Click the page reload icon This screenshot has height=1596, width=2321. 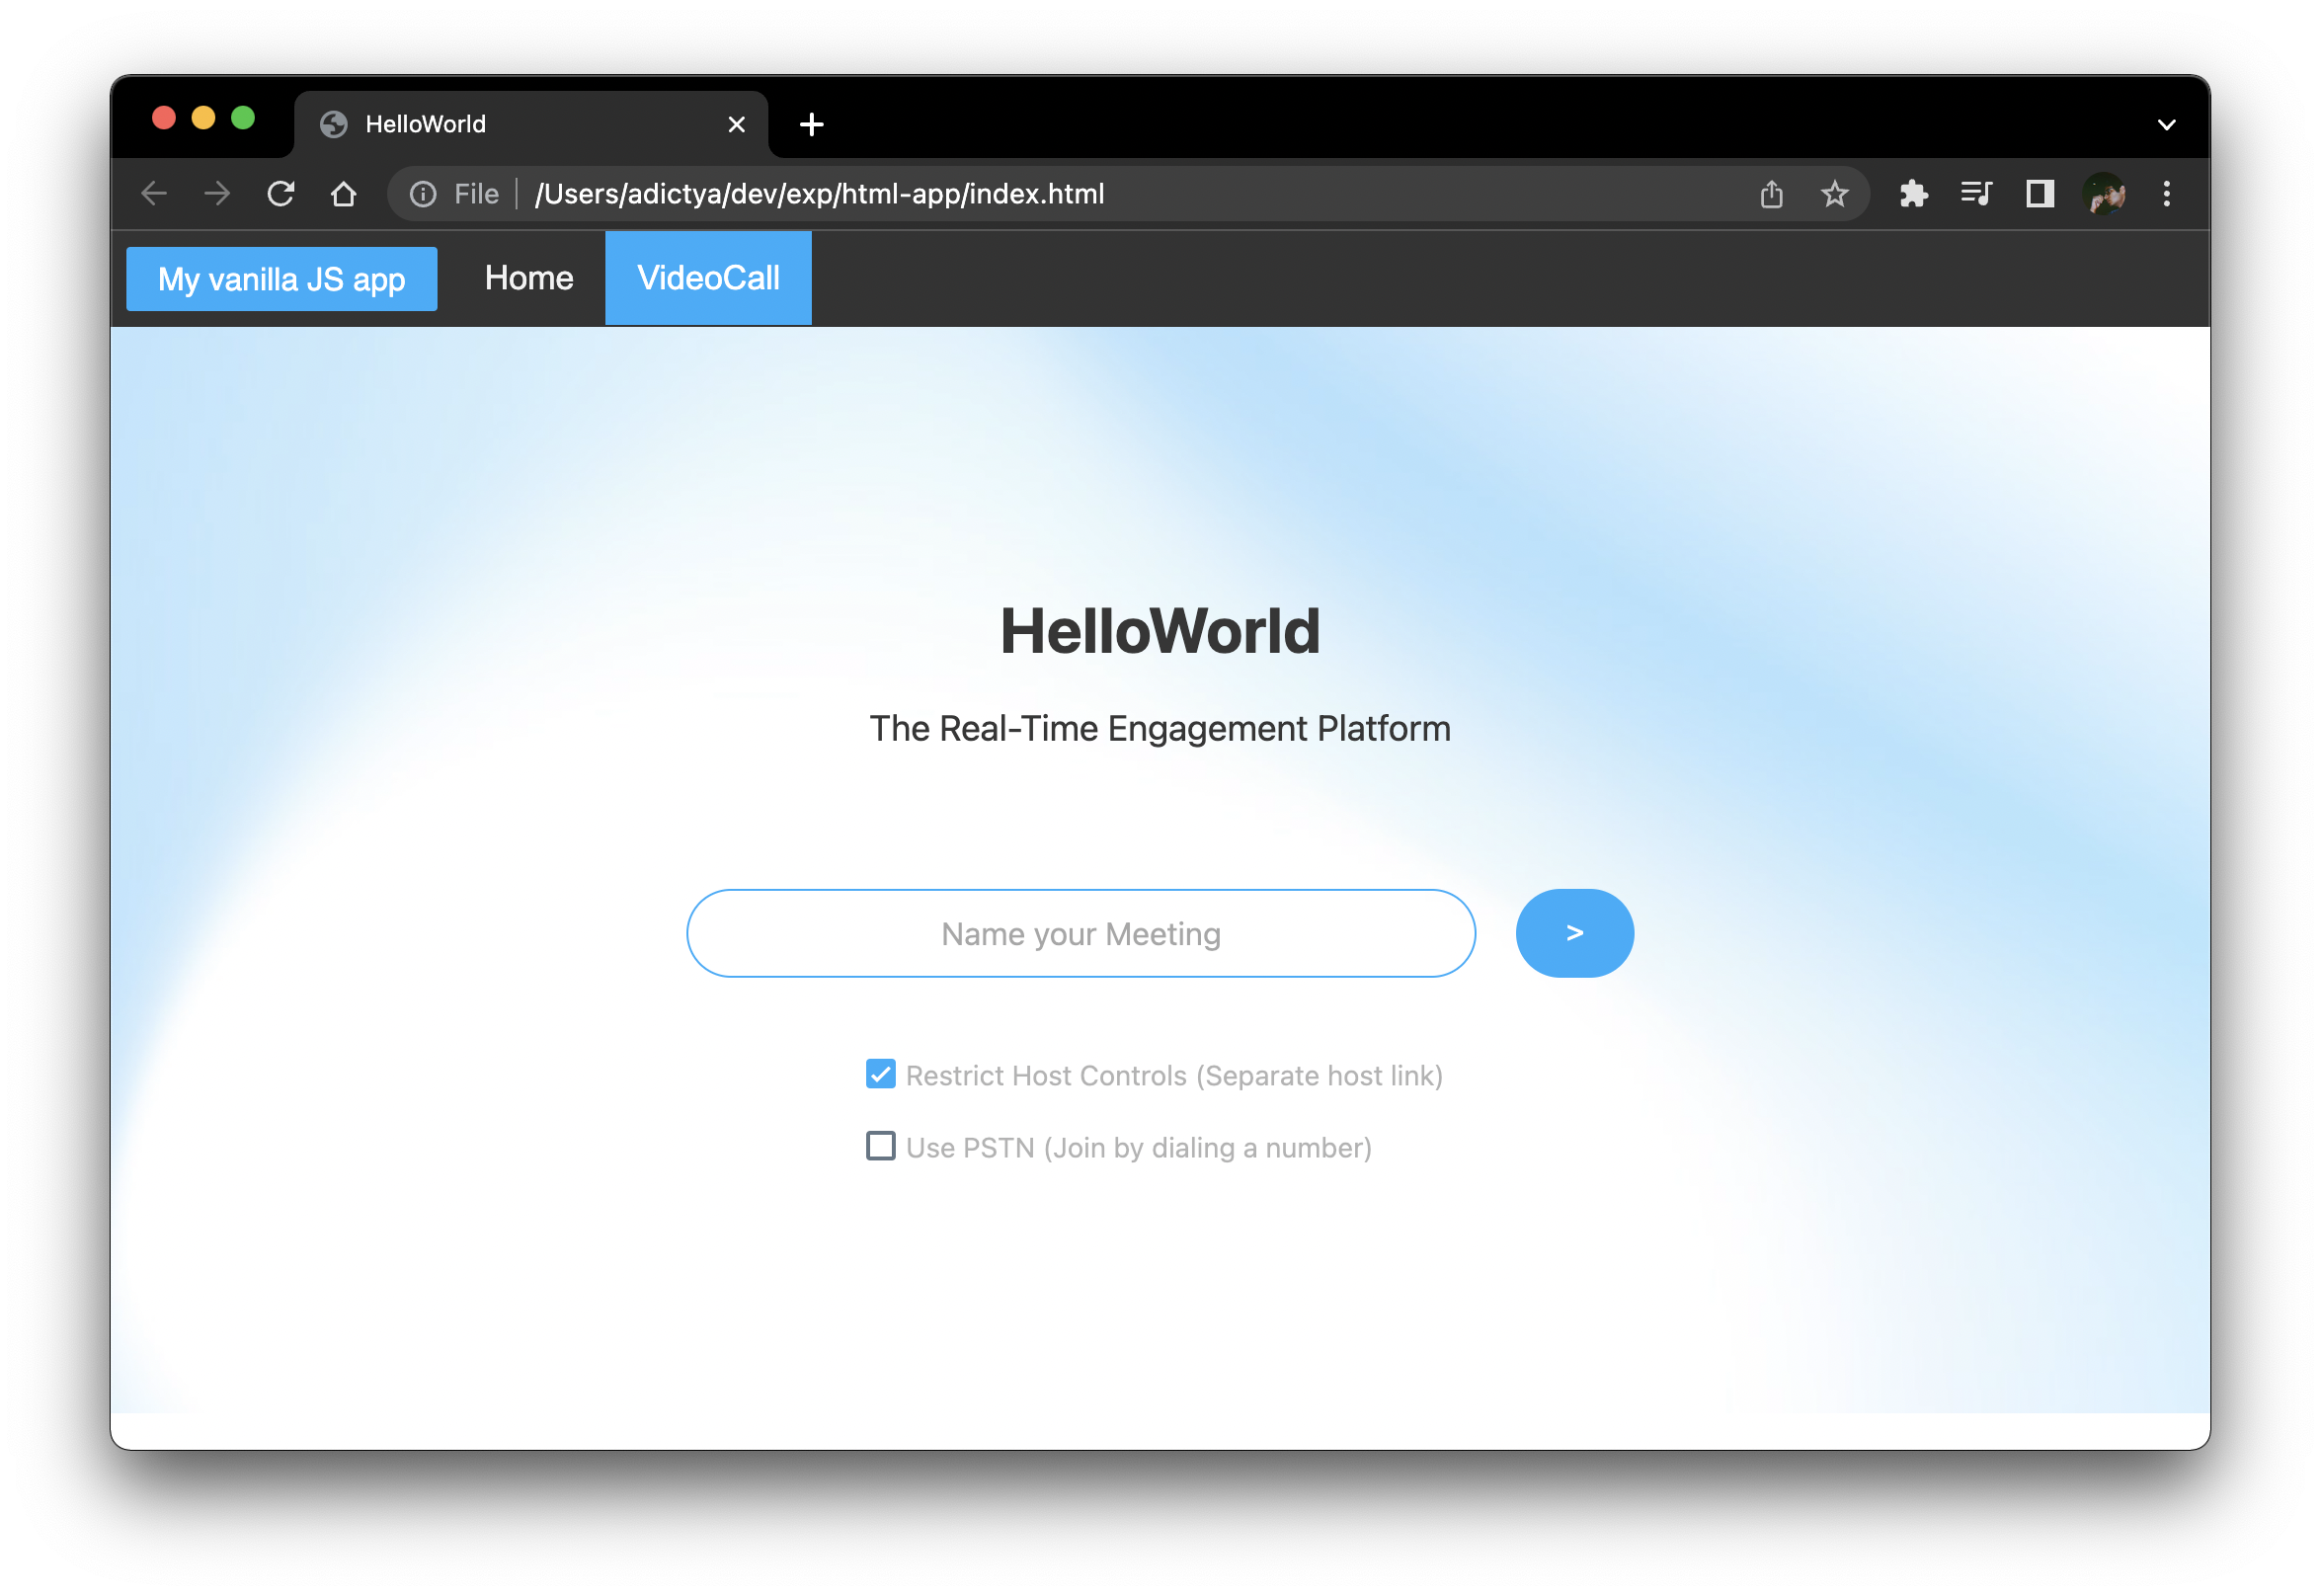pyautogui.click(x=280, y=194)
